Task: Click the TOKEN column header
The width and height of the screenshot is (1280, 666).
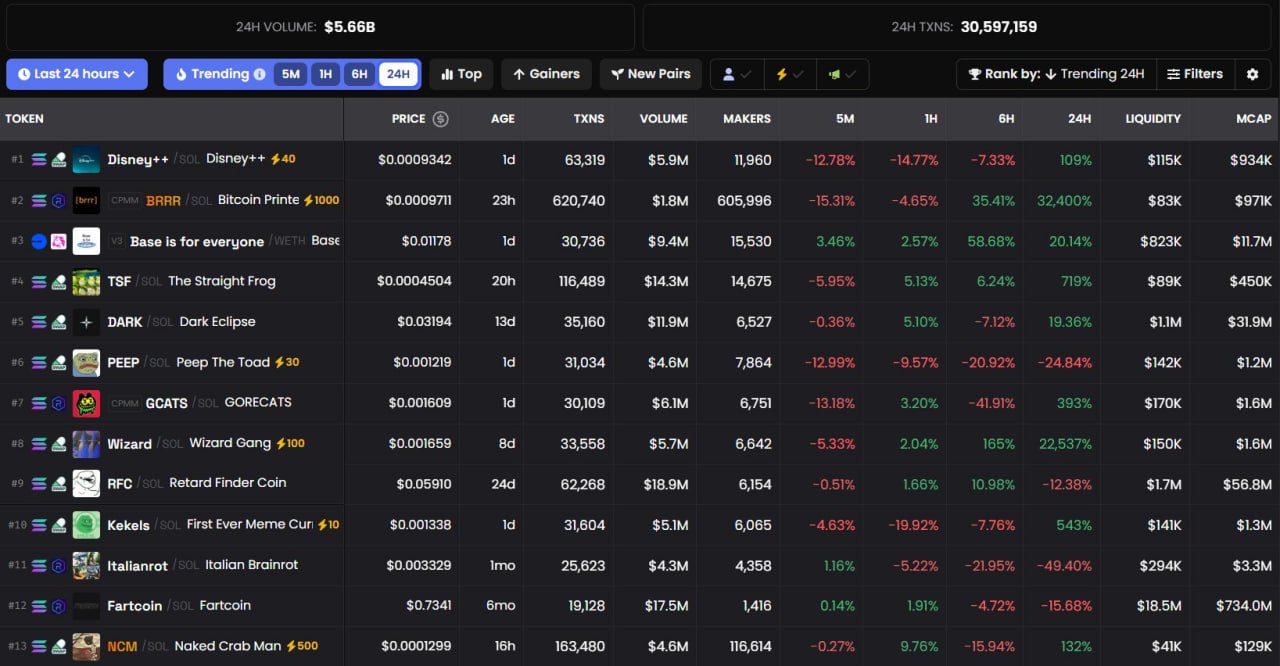Action: pyautogui.click(x=24, y=119)
